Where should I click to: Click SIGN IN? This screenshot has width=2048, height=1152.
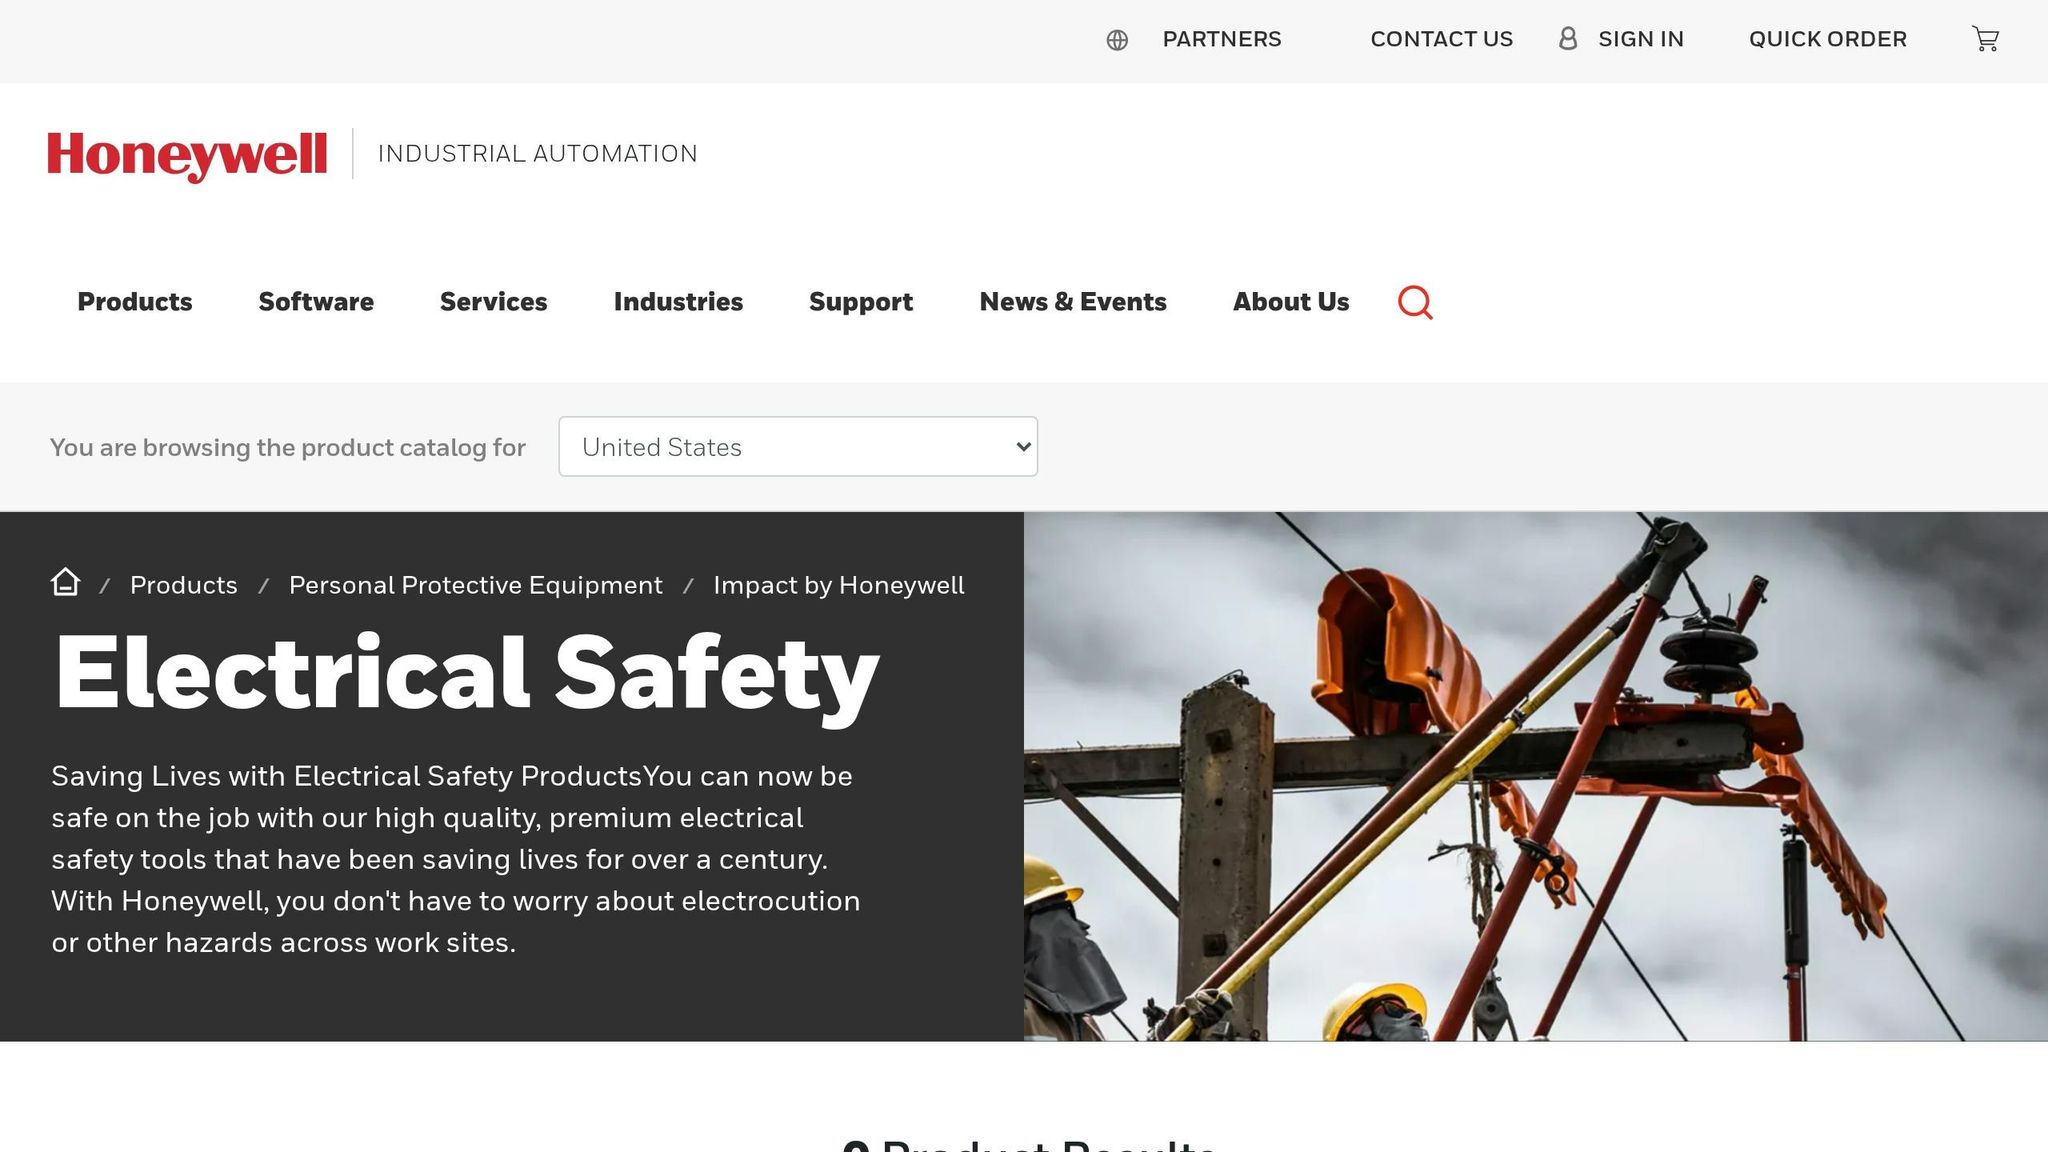[1641, 39]
